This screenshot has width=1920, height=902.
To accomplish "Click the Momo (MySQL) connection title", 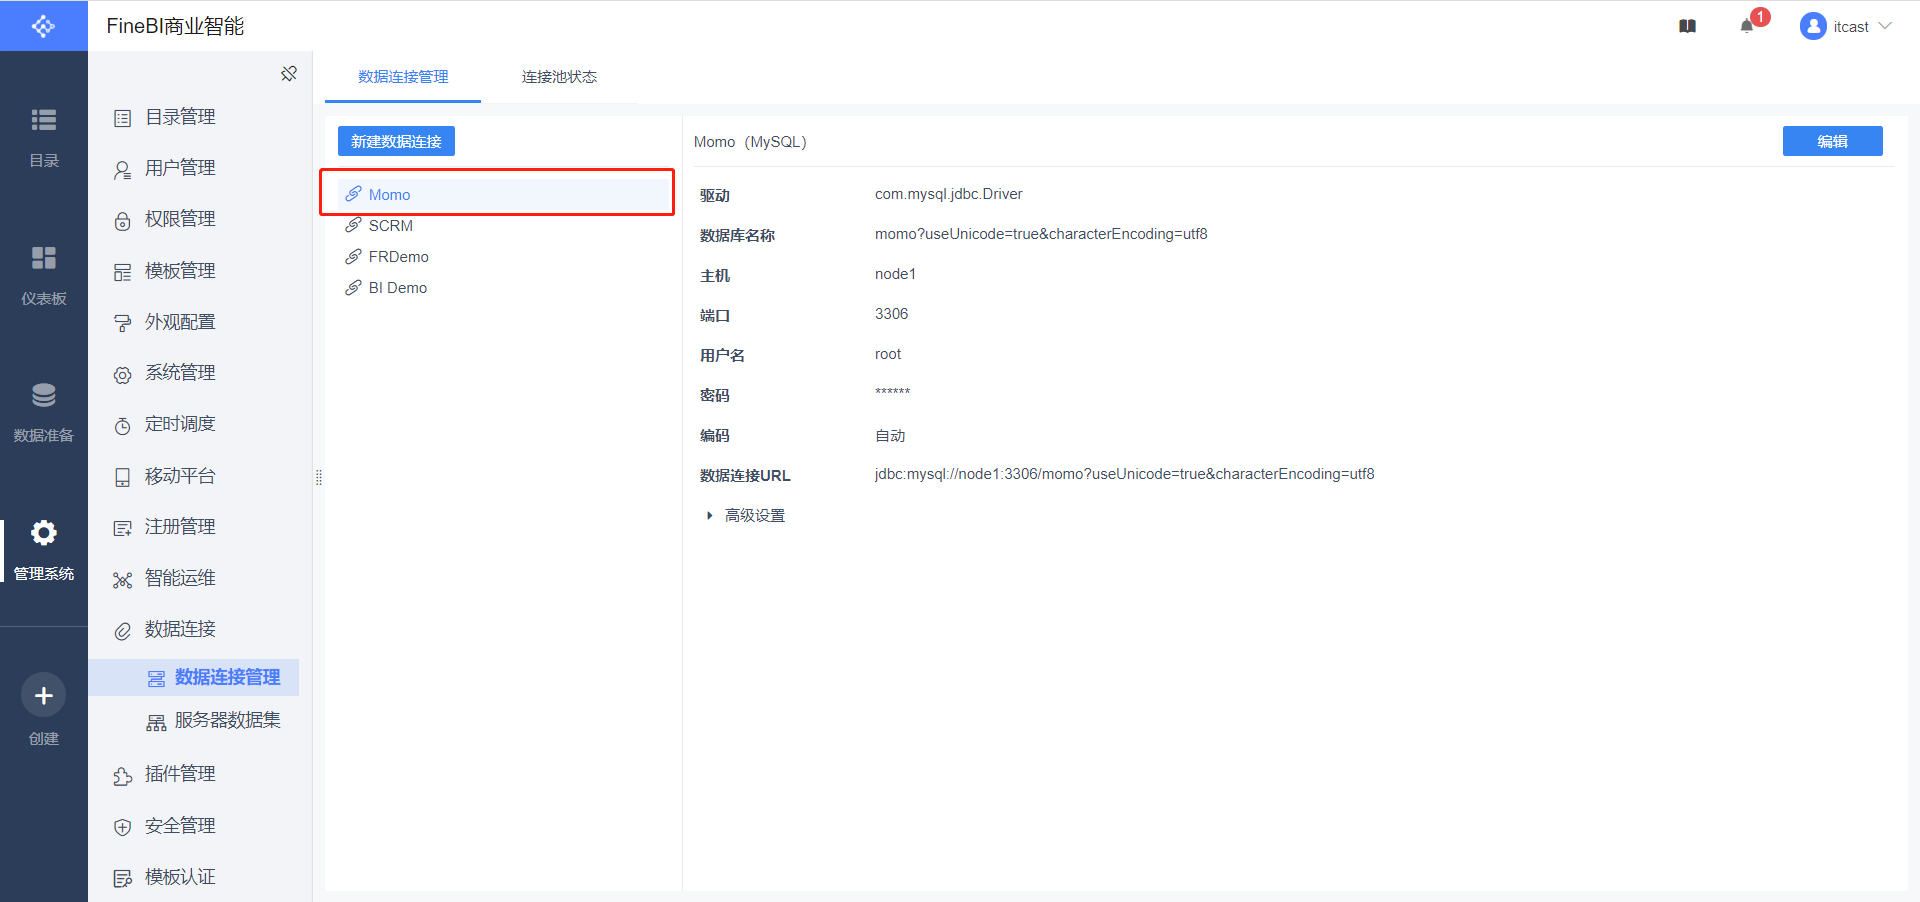I will tap(750, 142).
